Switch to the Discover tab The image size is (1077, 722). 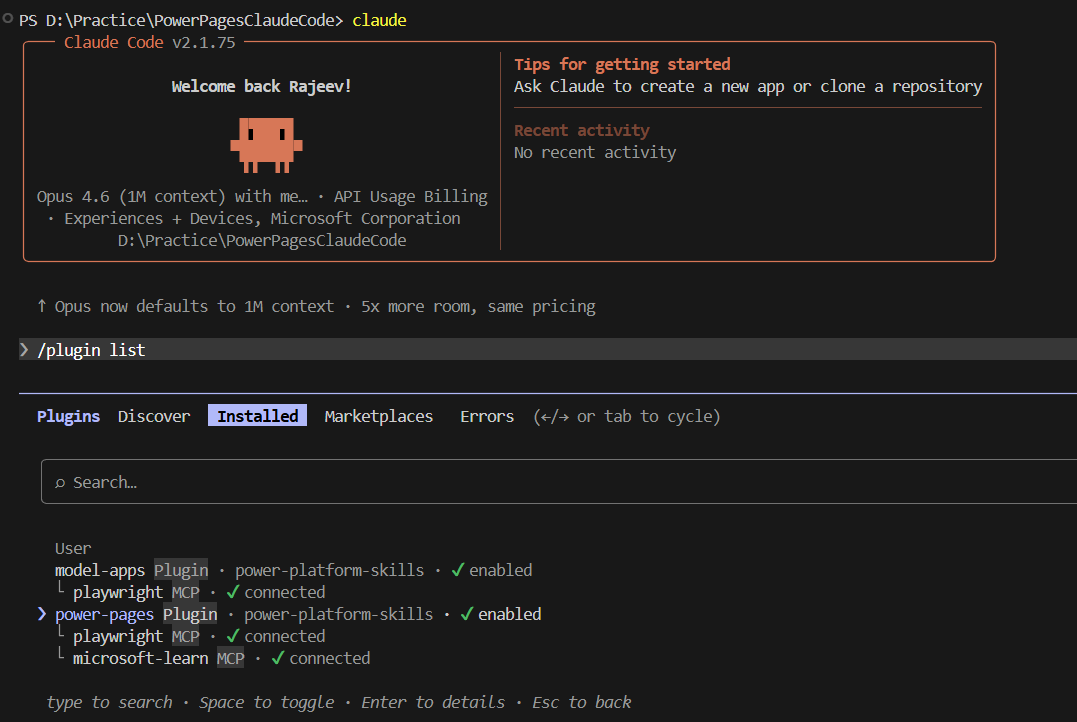(154, 416)
